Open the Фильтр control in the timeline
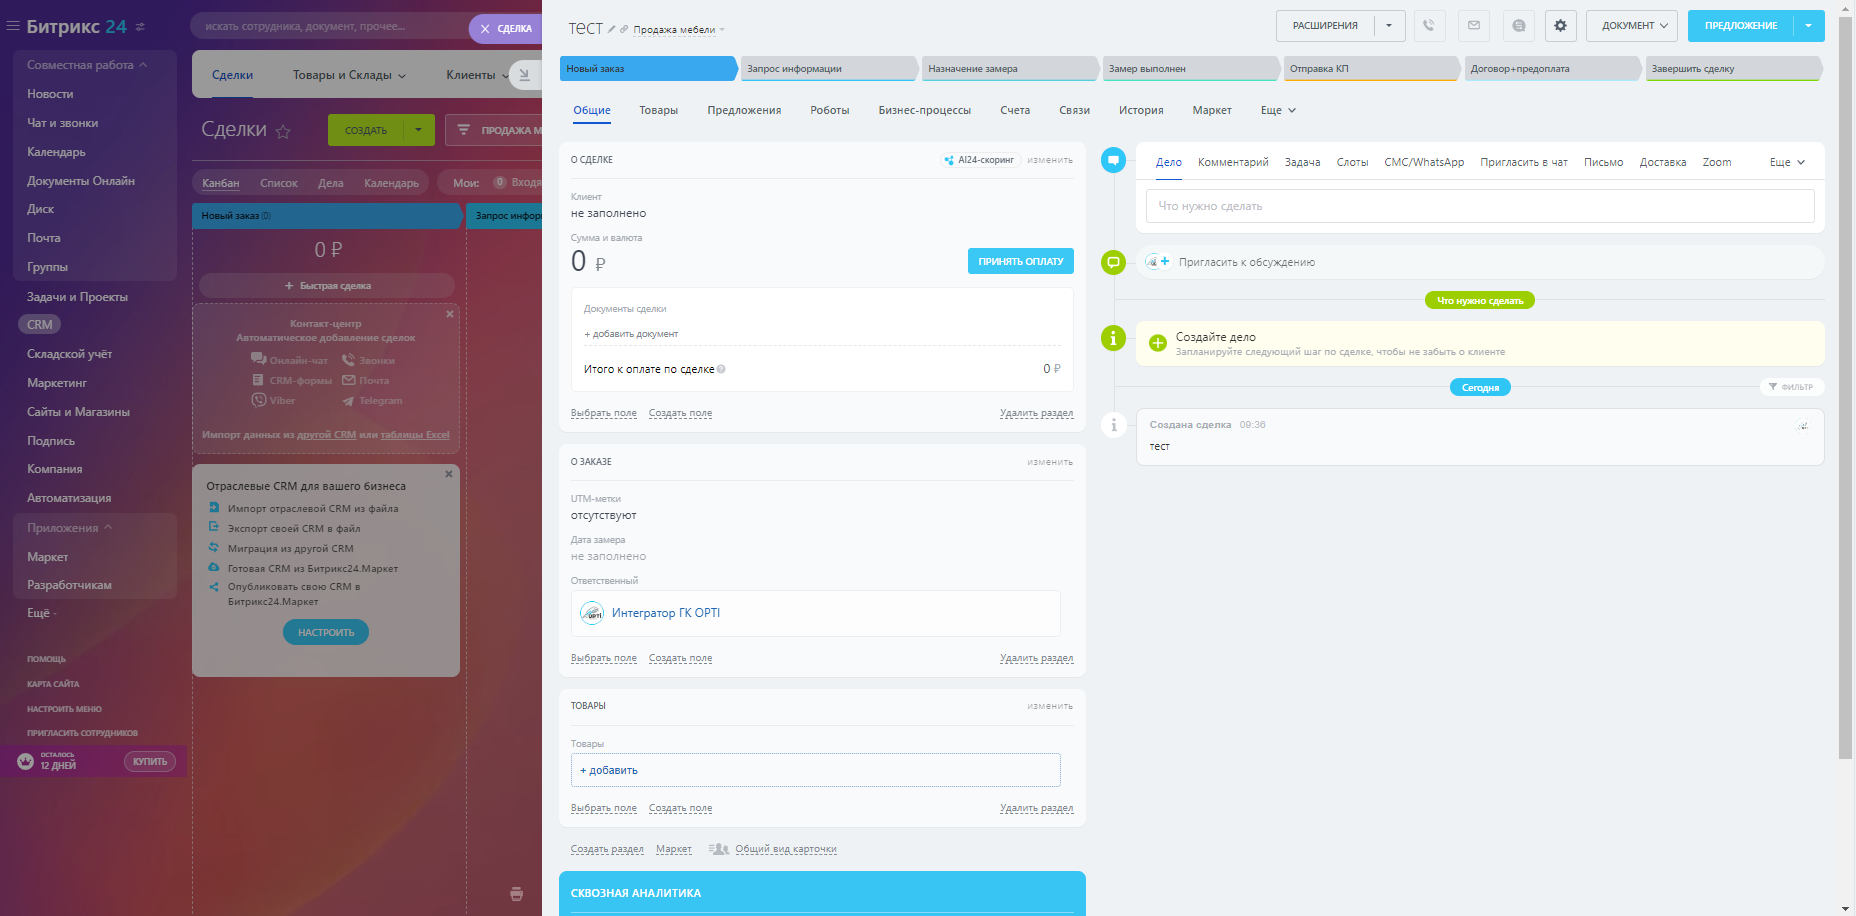 tap(1791, 387)
